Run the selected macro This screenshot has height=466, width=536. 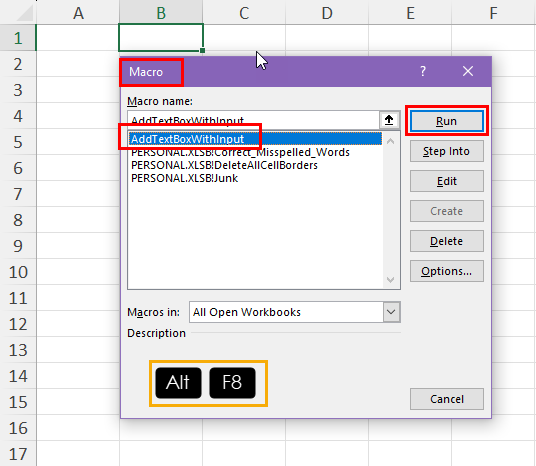point(446,121)
